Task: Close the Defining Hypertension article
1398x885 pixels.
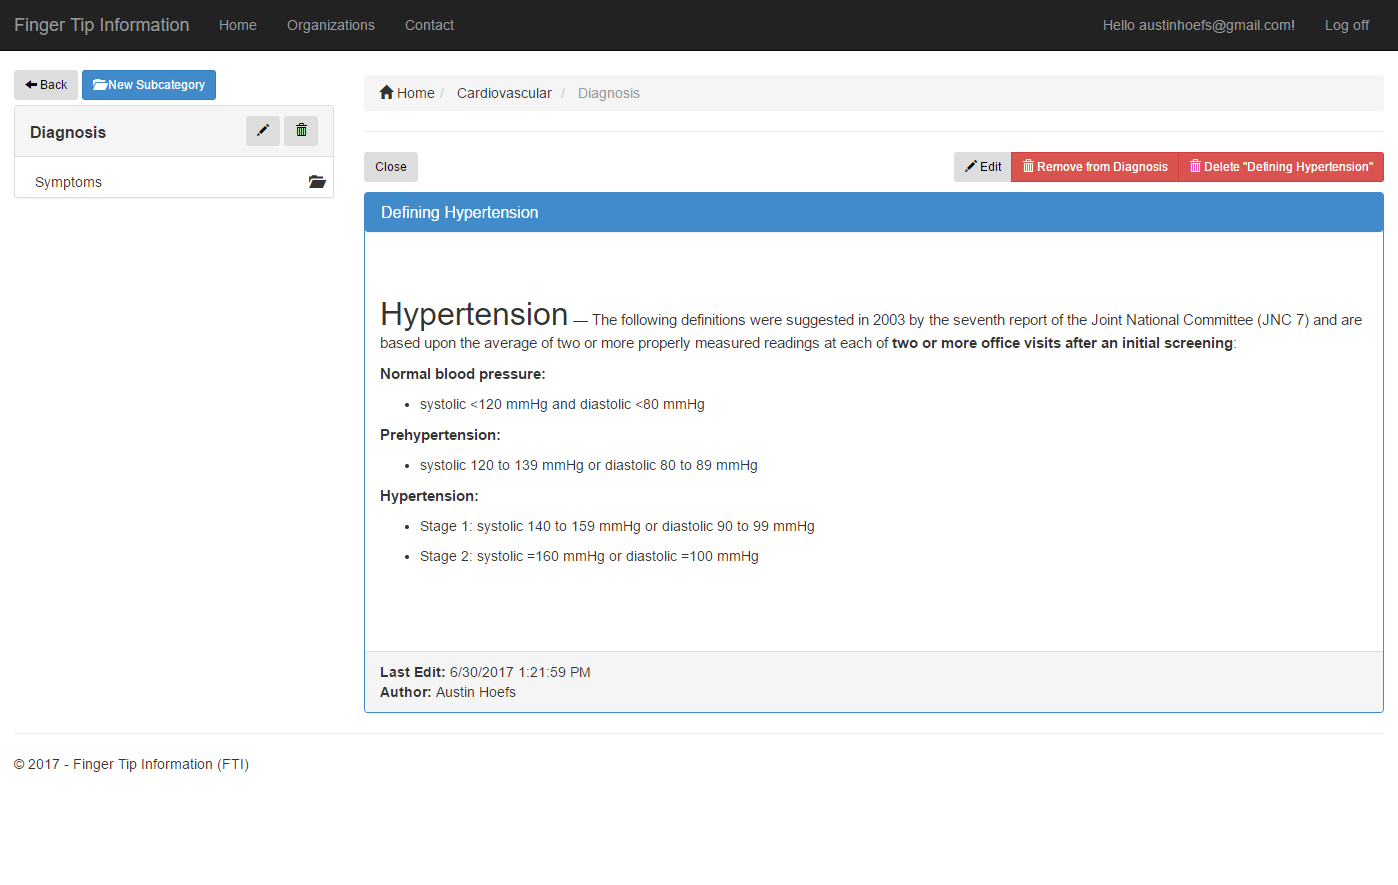Action: point(390,167)
